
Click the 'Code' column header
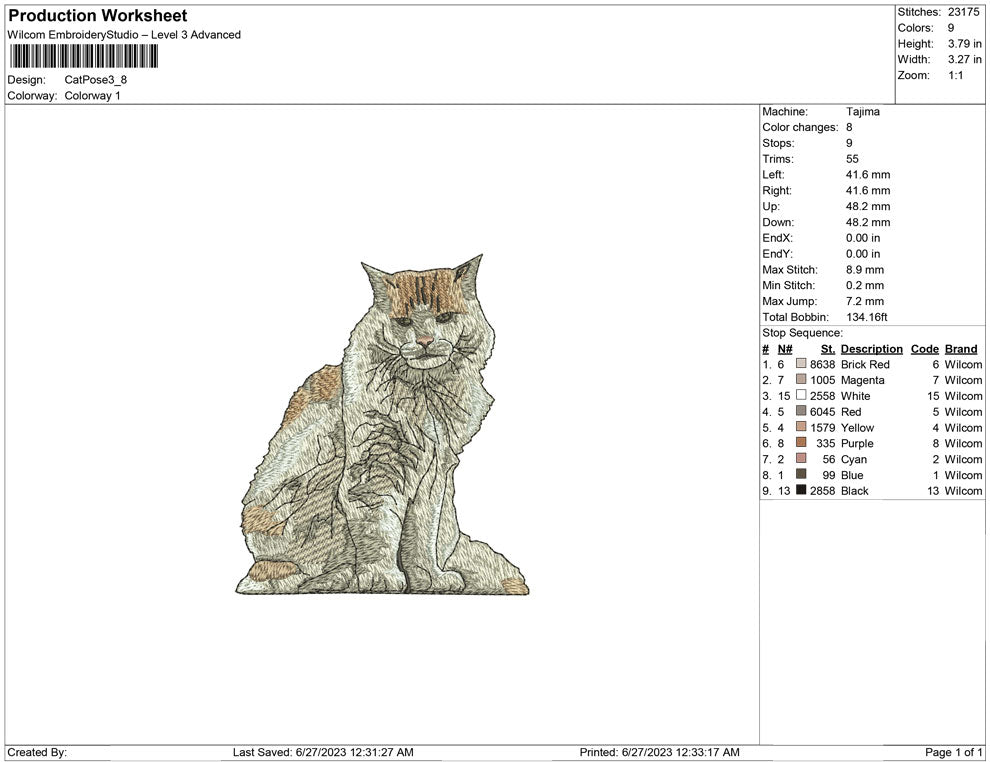pyautogui.click(x=924, y=349)
